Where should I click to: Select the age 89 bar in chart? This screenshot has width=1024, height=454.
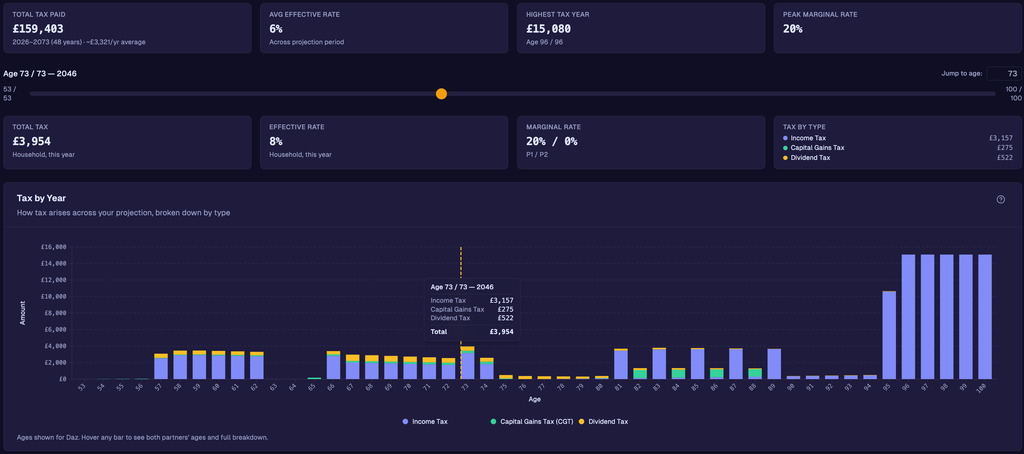tap(774, 363)
